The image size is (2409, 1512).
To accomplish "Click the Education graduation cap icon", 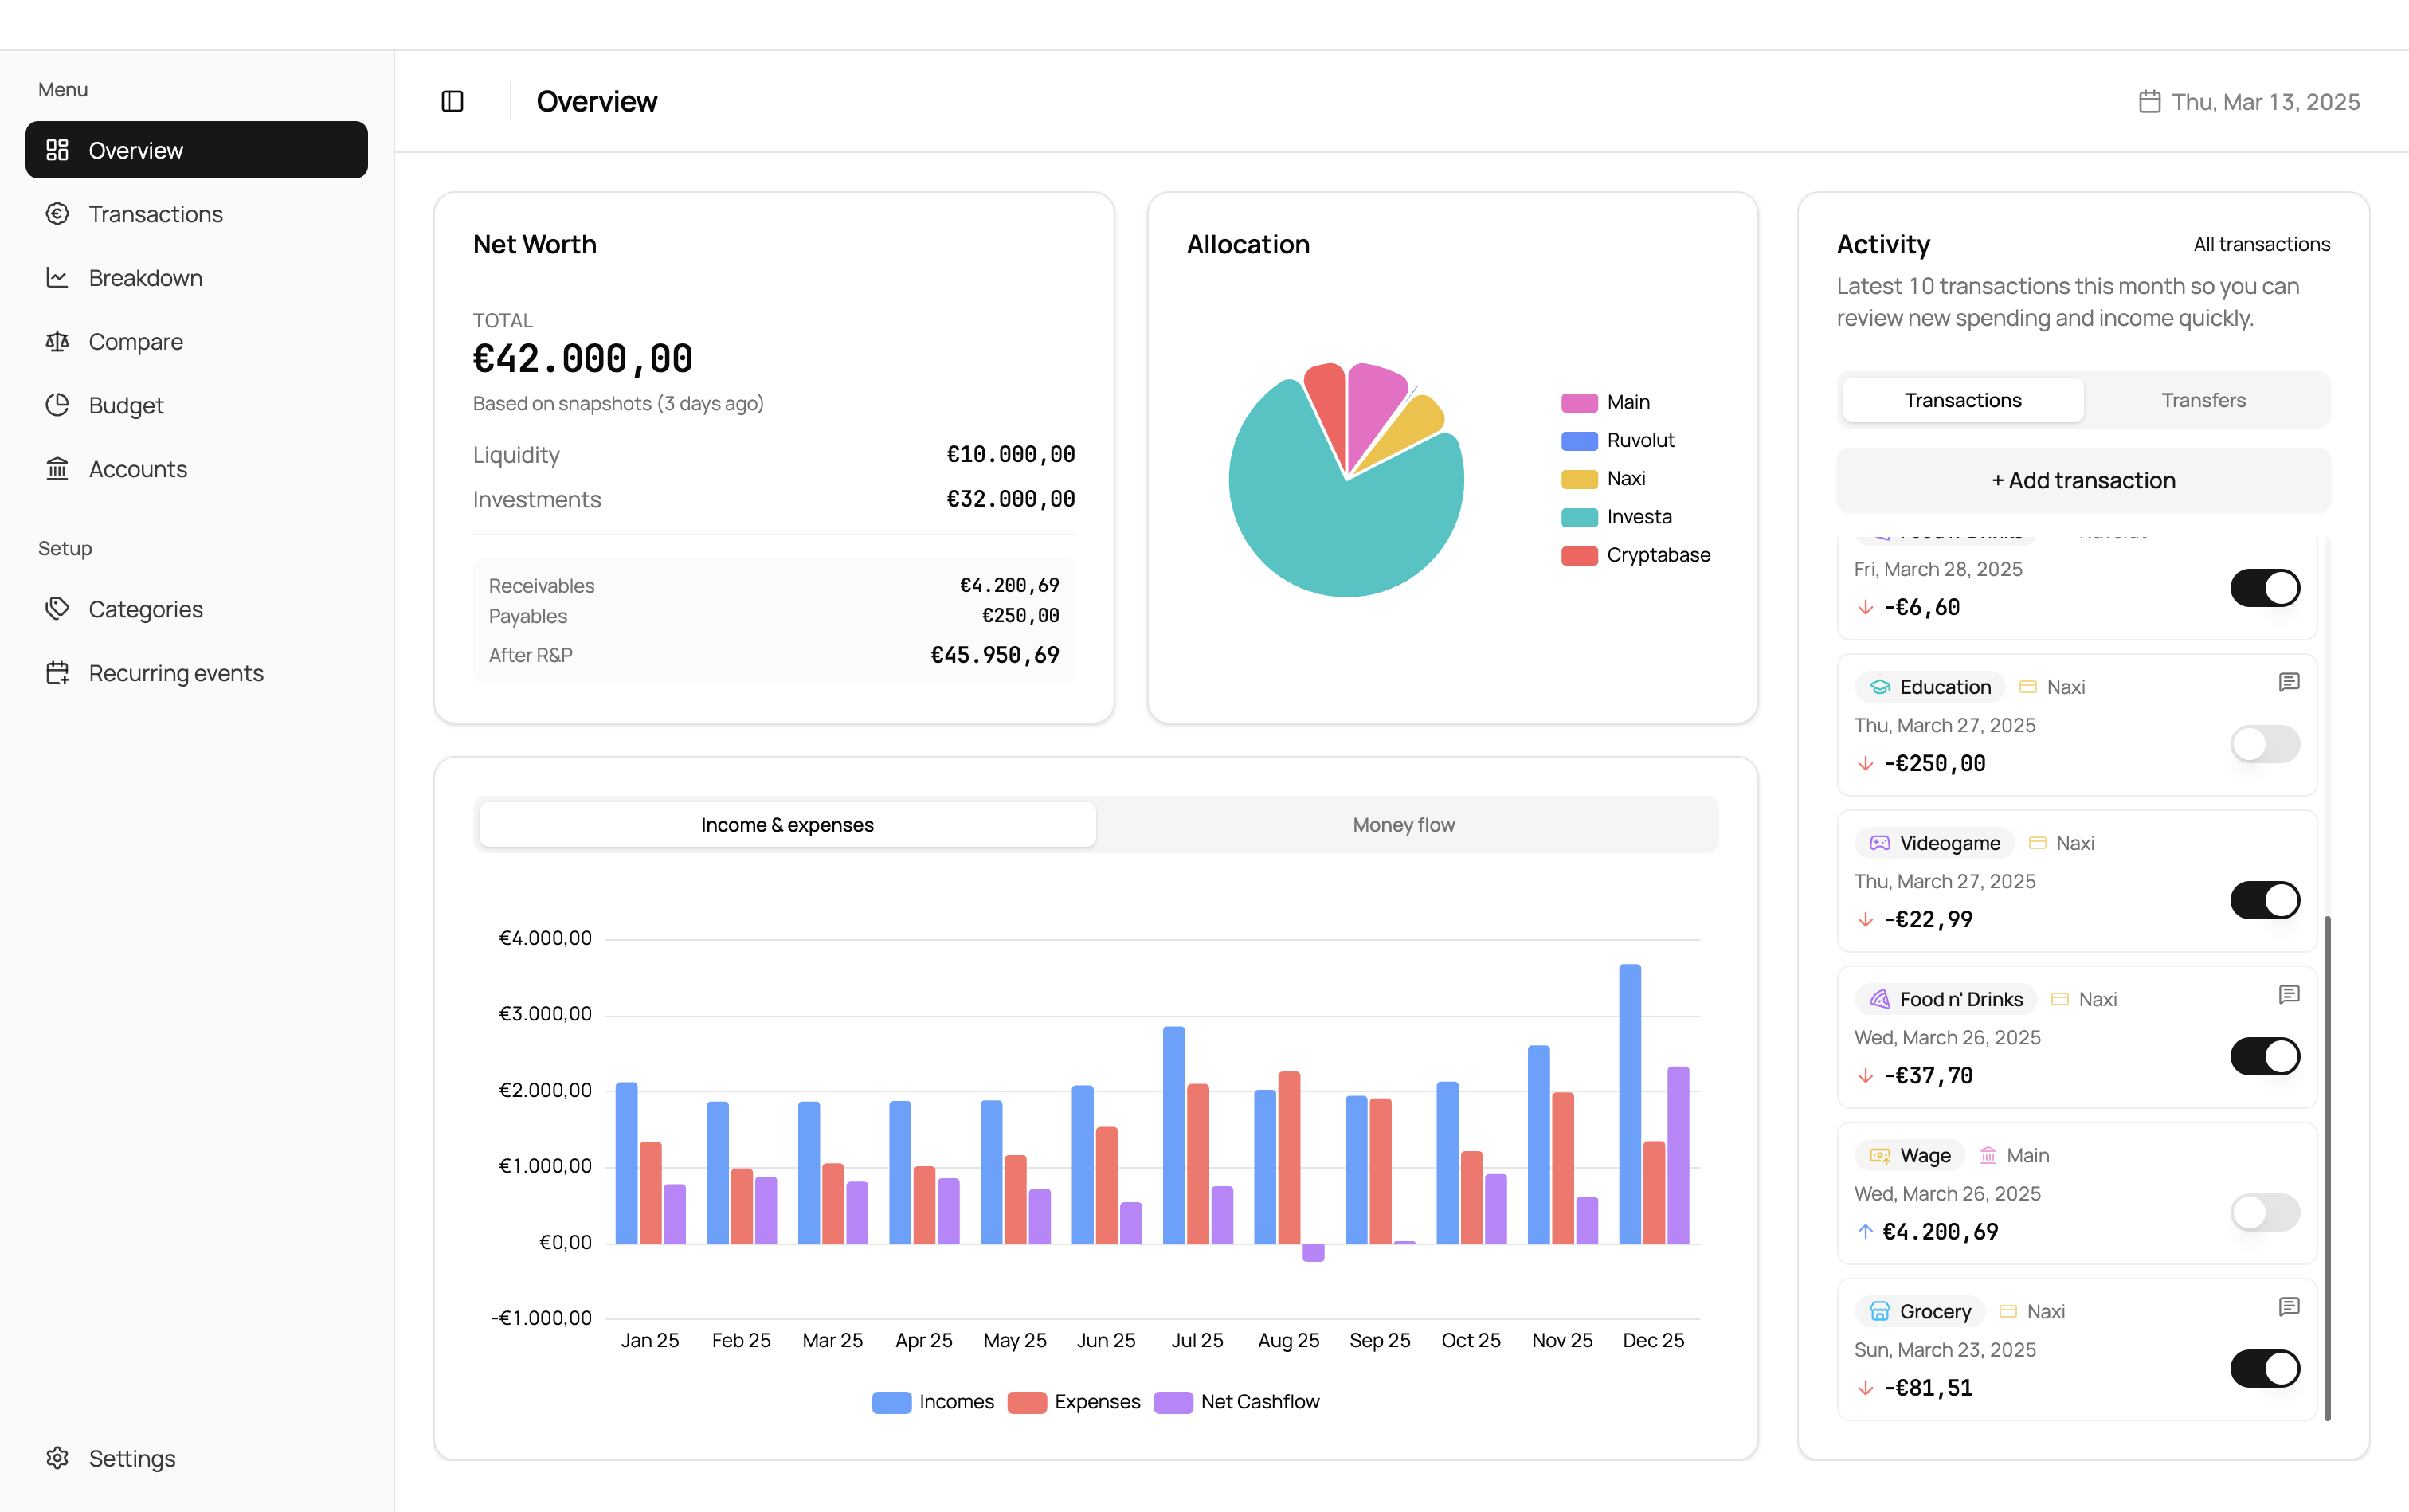I will tap(1879, 687).
